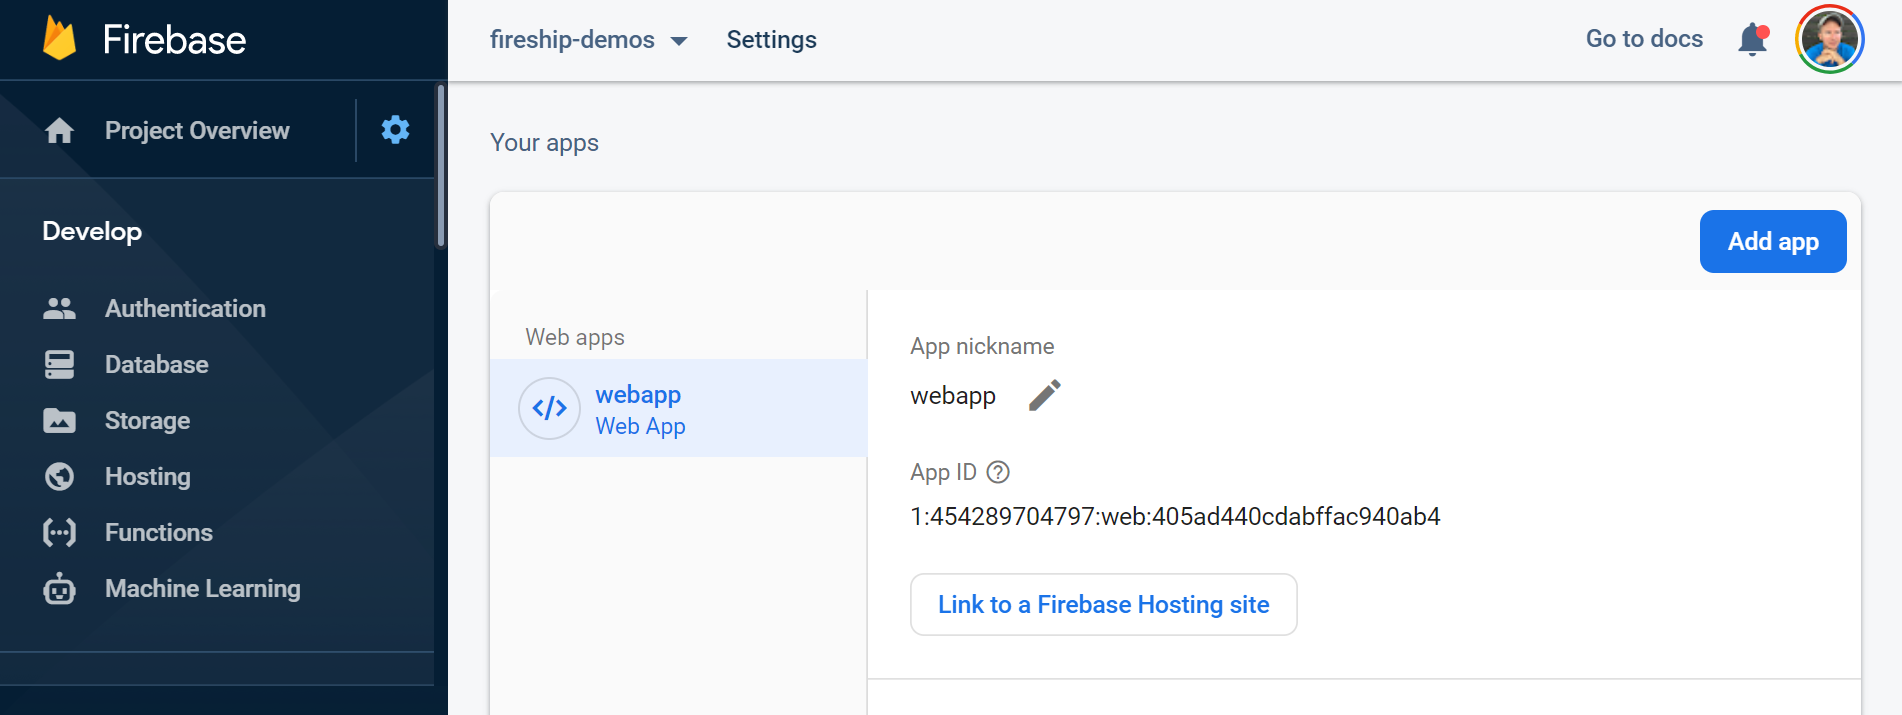This screenshot has height=715, width=1902.
Task: Open the user account avatar
Action: point(1829,40)
